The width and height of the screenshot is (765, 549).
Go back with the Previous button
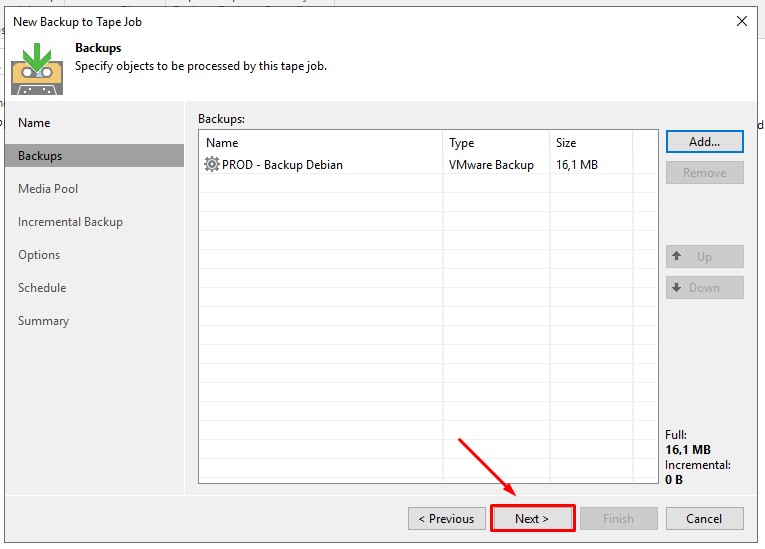(446, 518)
